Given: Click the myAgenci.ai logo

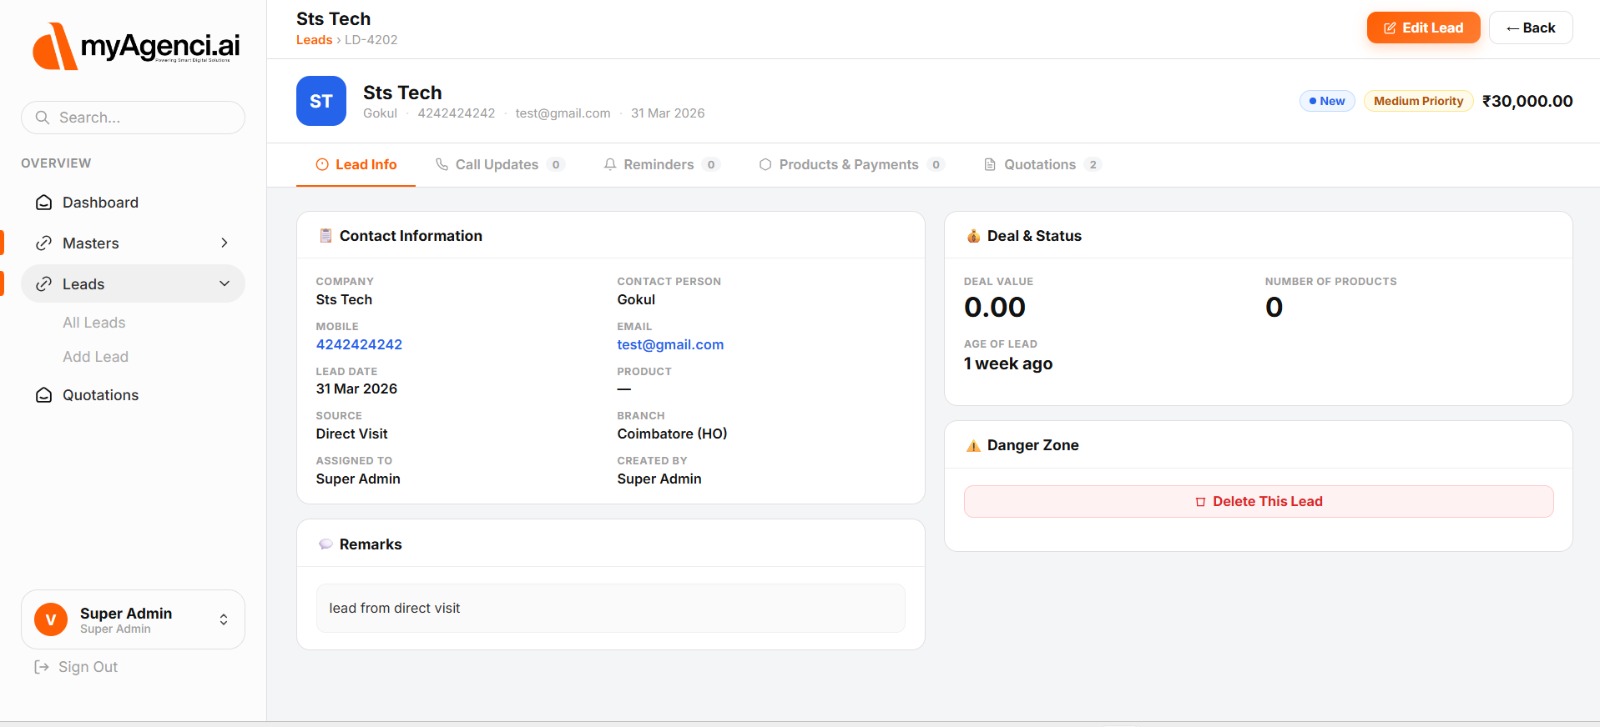Looking at the screenshot, I should 136,46.
